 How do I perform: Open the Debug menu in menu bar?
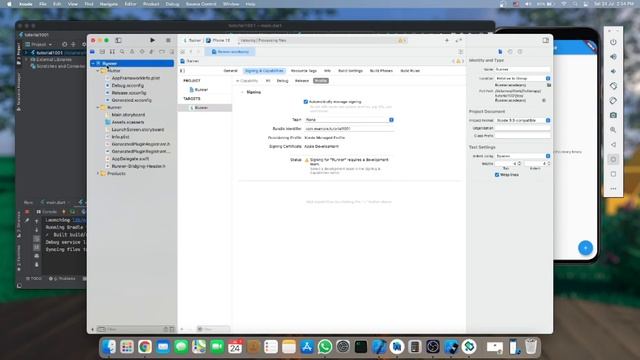click(x=172, y=4)
